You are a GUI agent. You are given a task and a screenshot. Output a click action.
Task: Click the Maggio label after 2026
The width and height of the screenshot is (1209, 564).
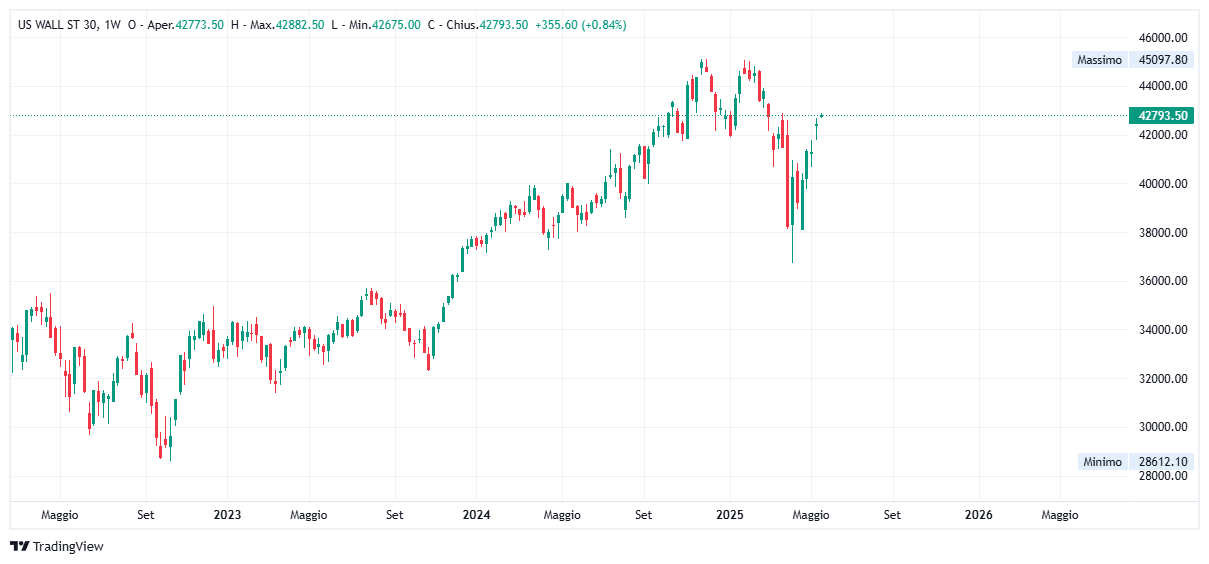1060,515
